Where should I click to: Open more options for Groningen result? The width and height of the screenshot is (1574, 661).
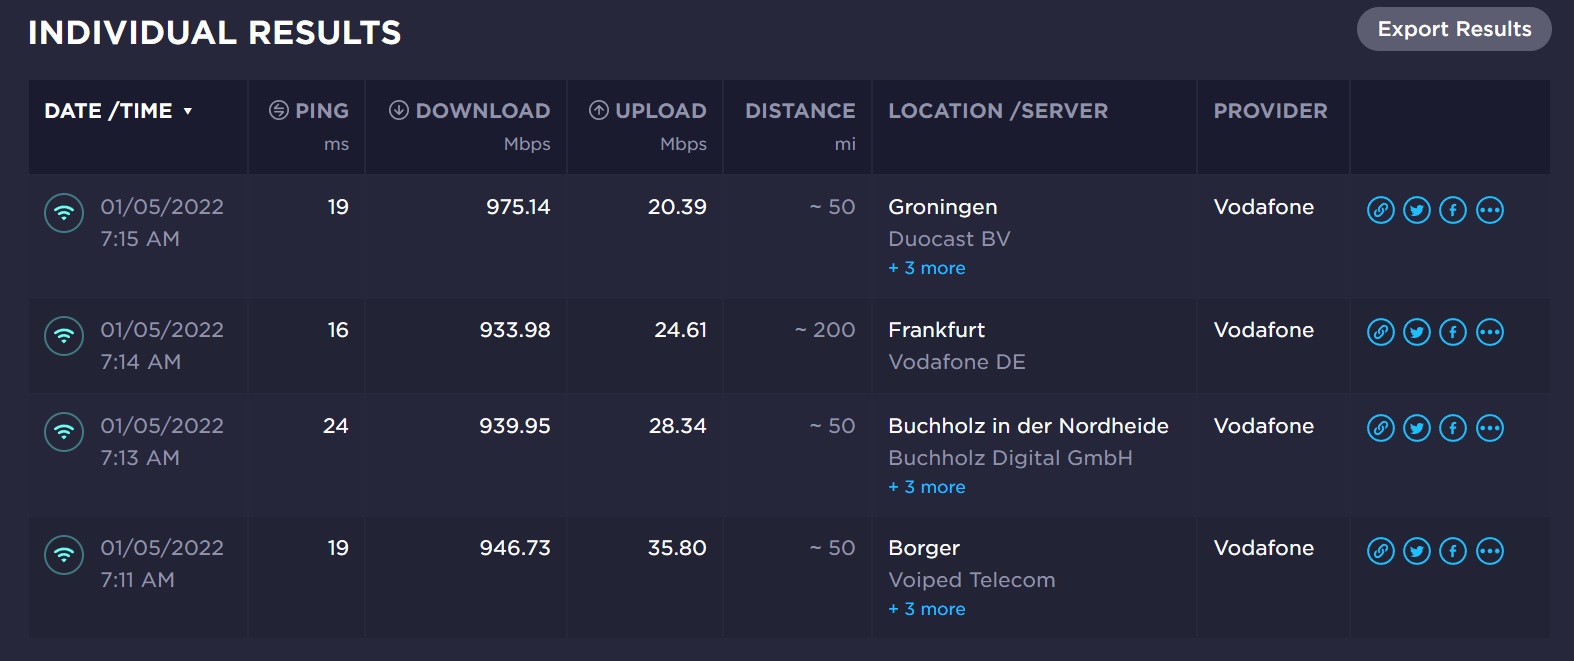coord(1490,210)
